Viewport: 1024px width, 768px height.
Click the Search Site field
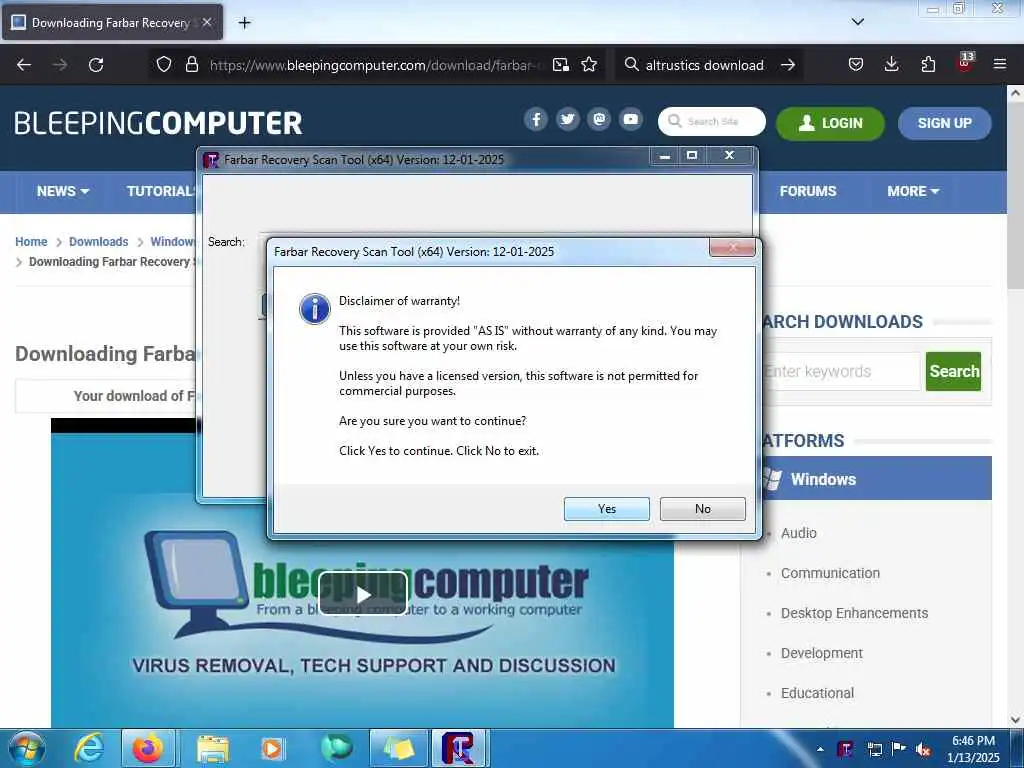[x=712, y=121]
